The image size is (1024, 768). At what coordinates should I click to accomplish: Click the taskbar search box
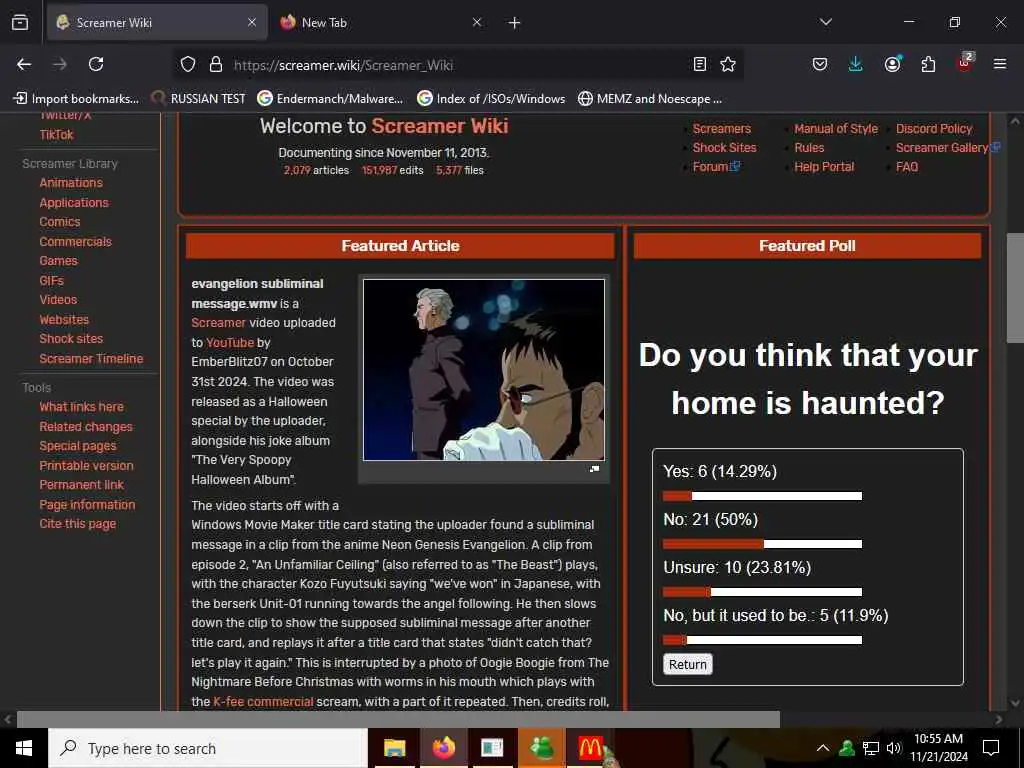click(x=208, y=748)
